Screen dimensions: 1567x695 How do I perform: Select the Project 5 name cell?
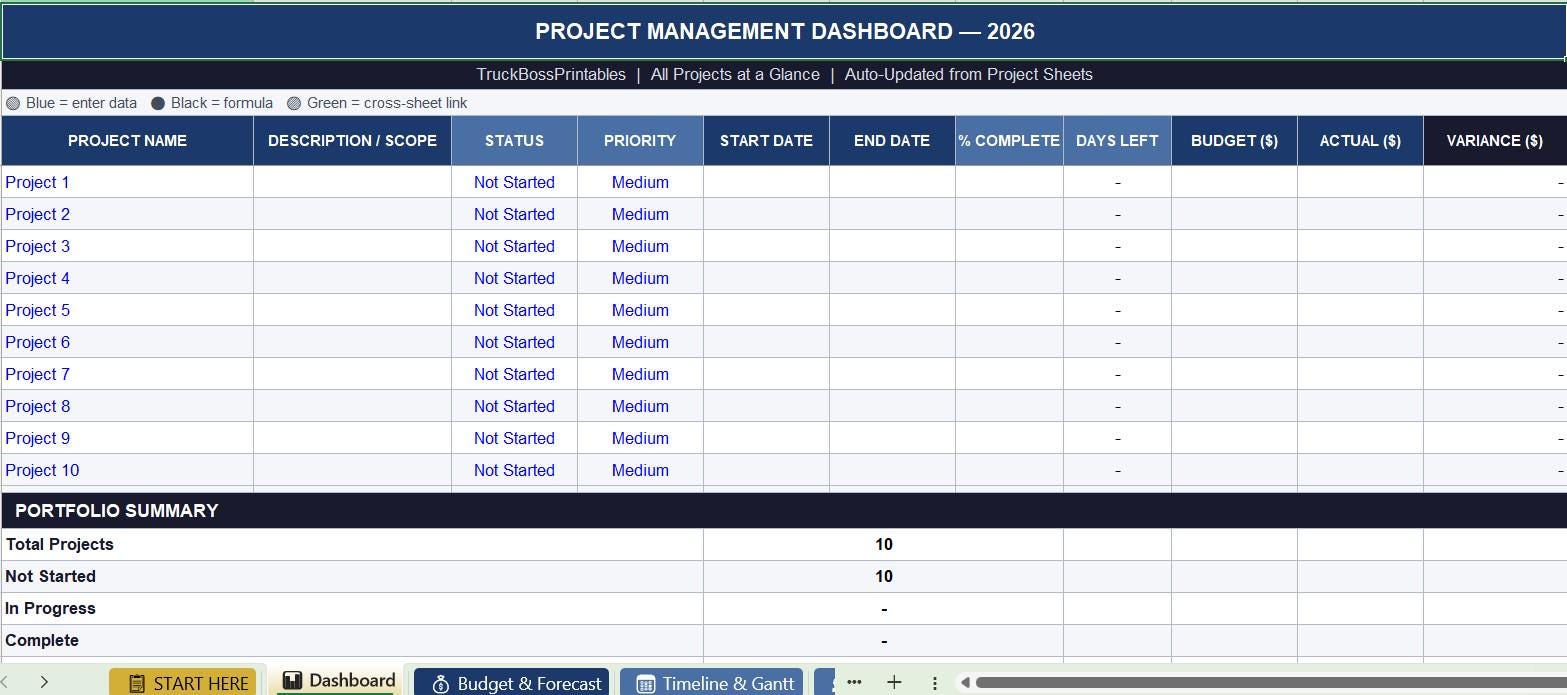click(x=127, y=310)
